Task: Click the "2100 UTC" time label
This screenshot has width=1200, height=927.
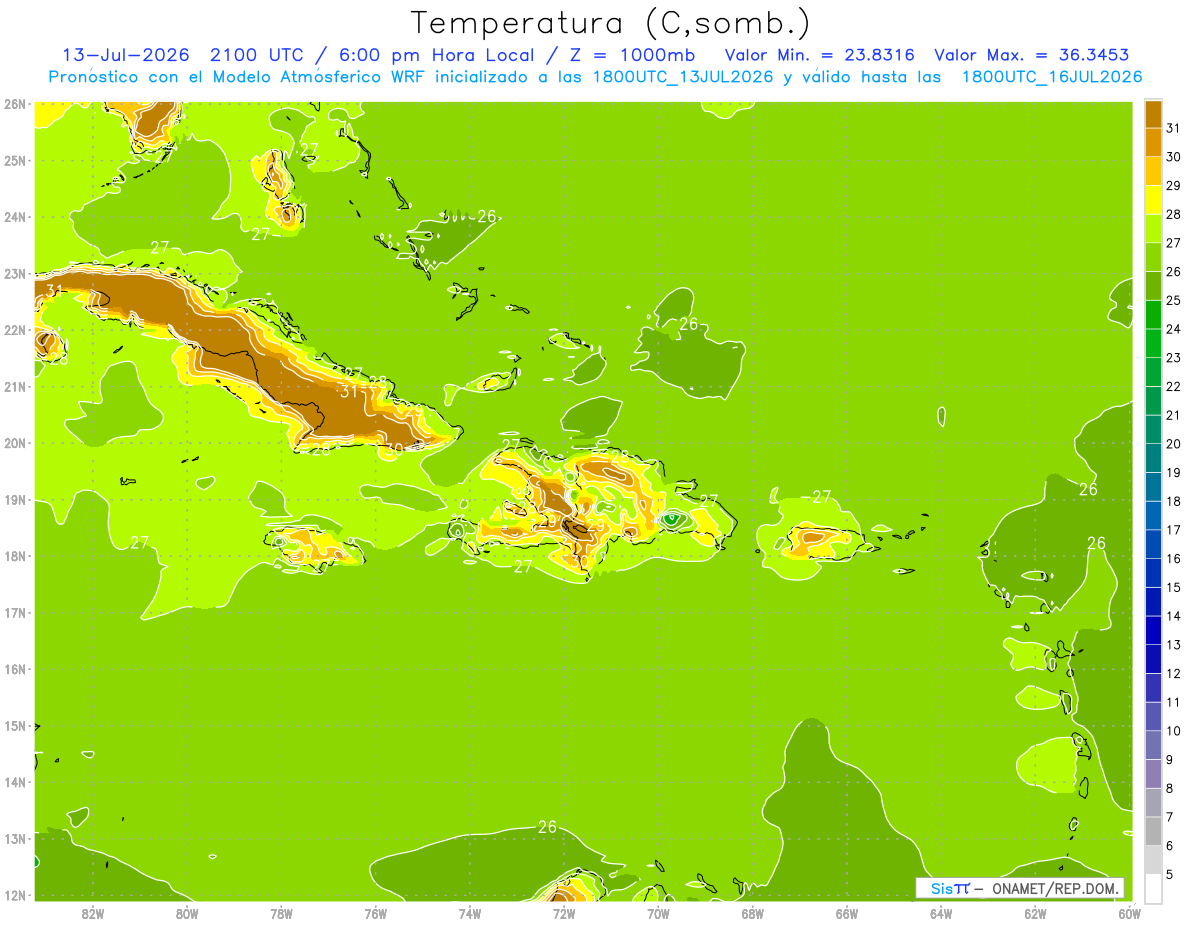Action: click(256, 55)
